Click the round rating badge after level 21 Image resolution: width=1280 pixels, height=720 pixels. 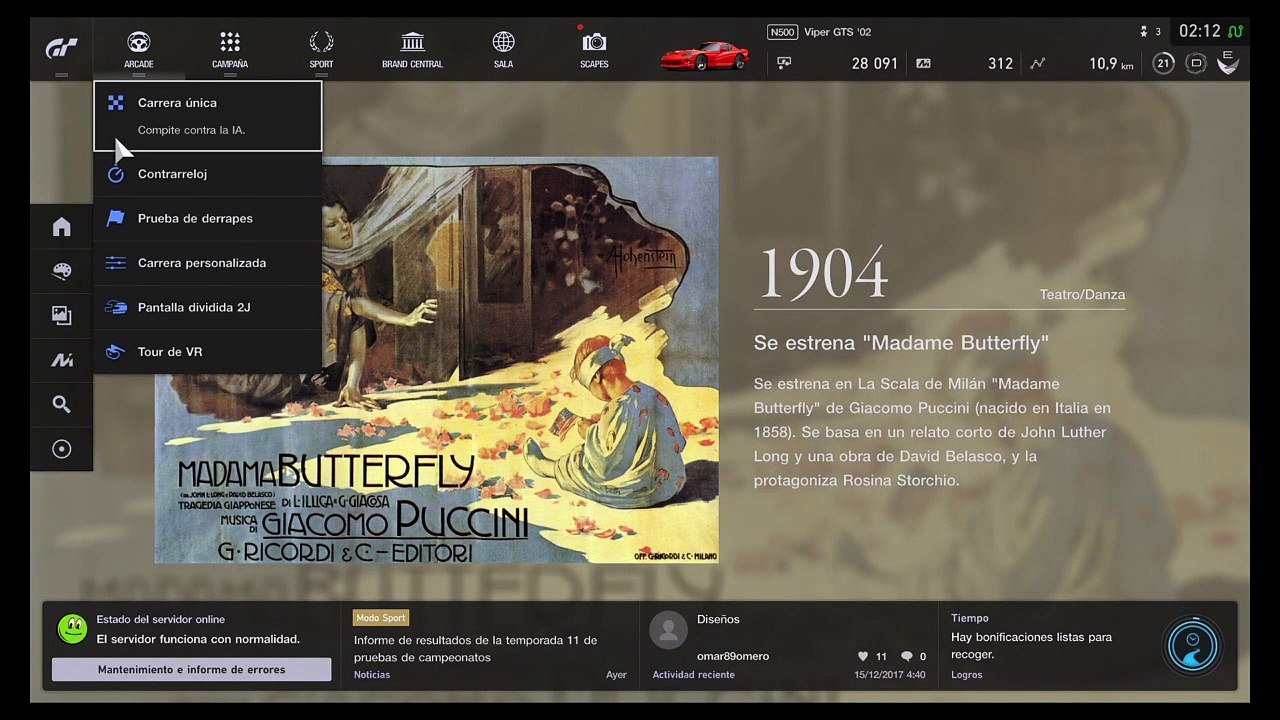coord(1195,63)
